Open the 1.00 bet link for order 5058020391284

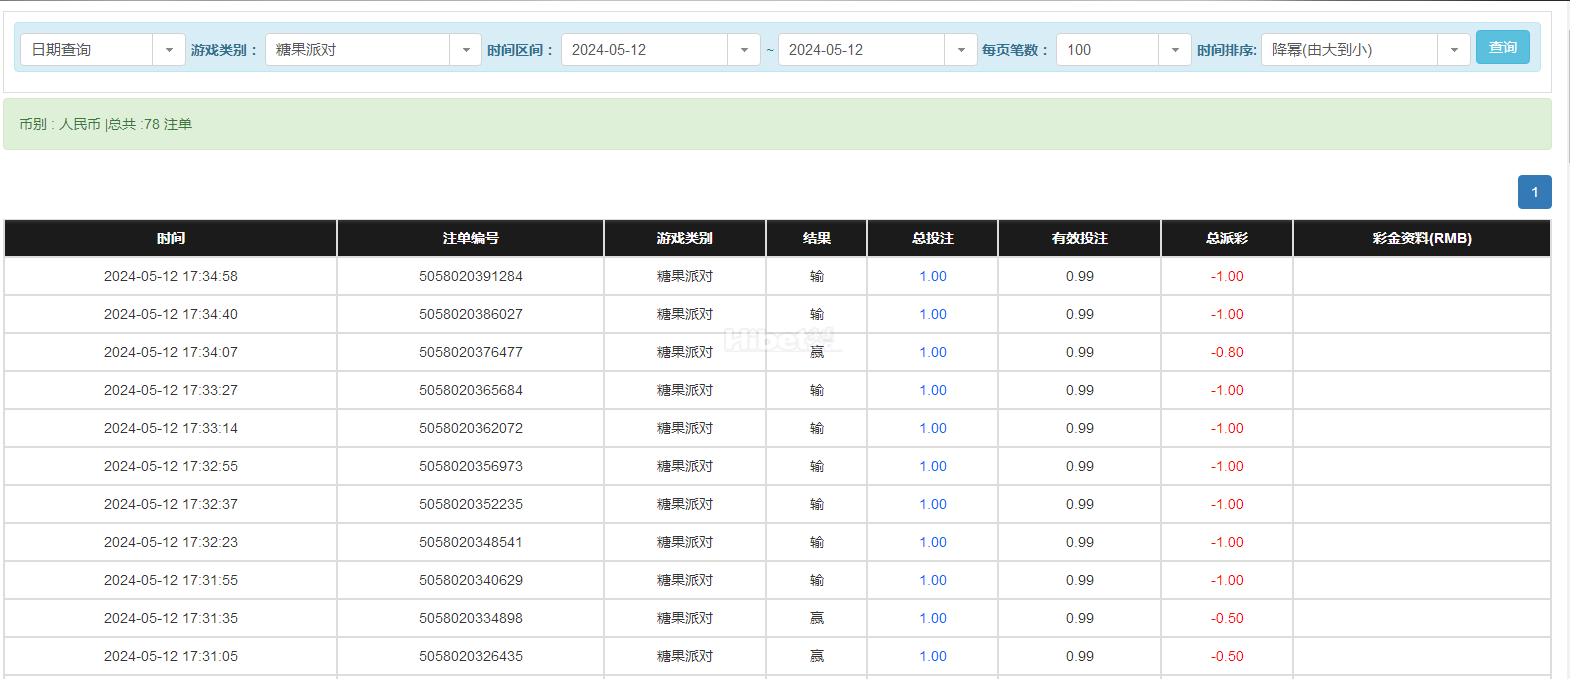coord(933,276)
